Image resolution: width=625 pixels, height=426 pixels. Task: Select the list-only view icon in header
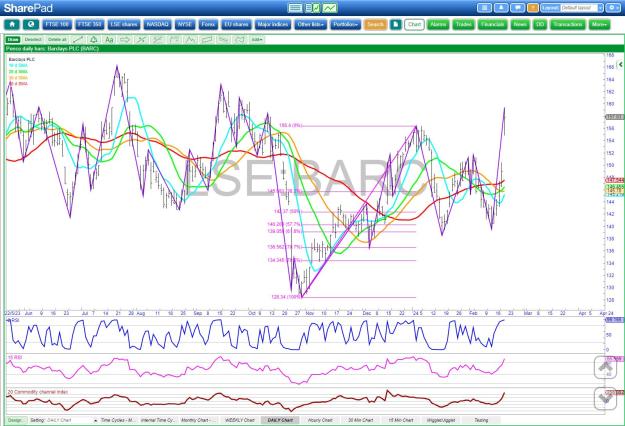pos(295,8)
